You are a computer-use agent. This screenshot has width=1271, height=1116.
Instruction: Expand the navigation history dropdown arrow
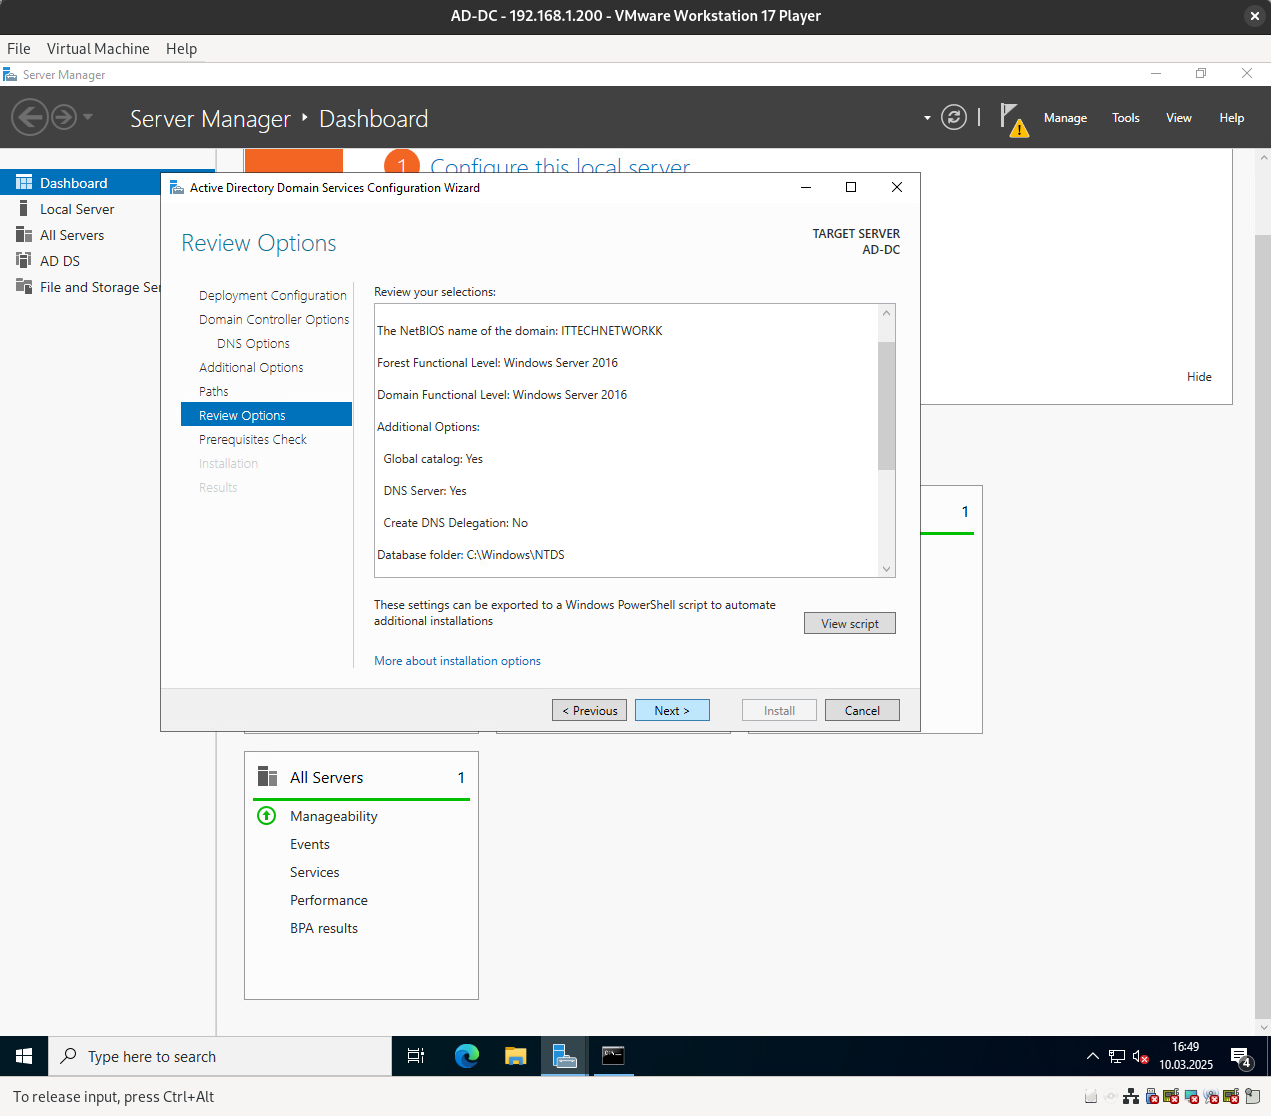88,117
